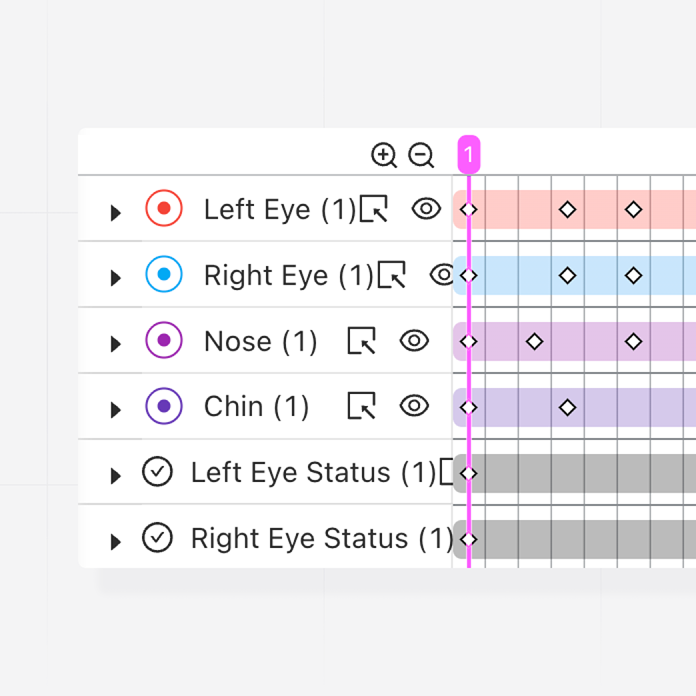Click the zoom in magnifier icon
Viewport: 696px width, 696px height.
click(384, 155)
